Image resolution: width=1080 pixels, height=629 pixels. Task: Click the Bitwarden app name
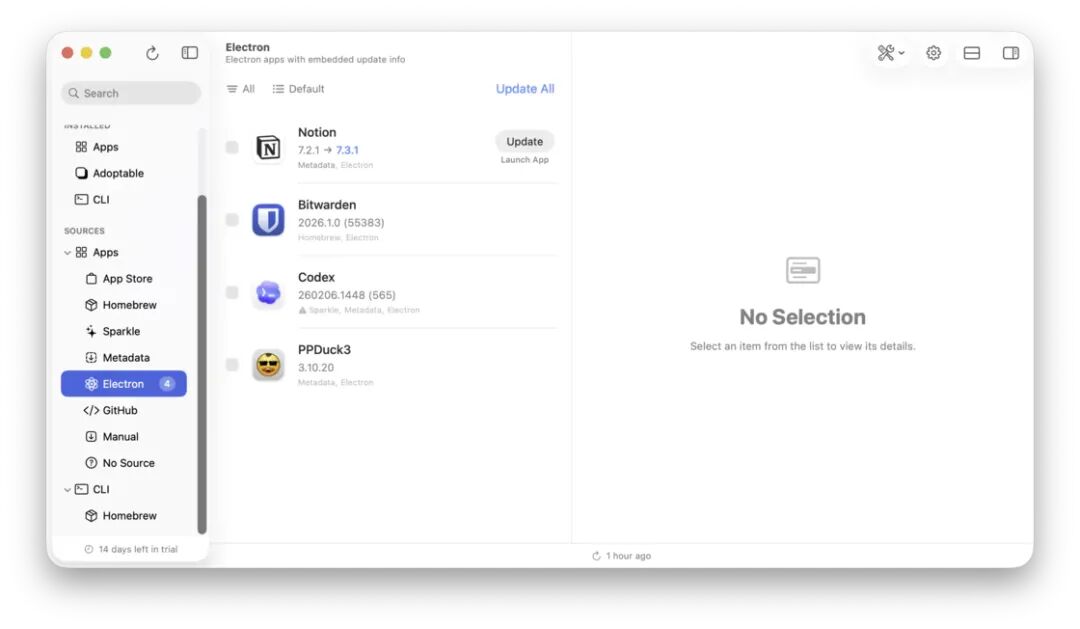(326, 205)
